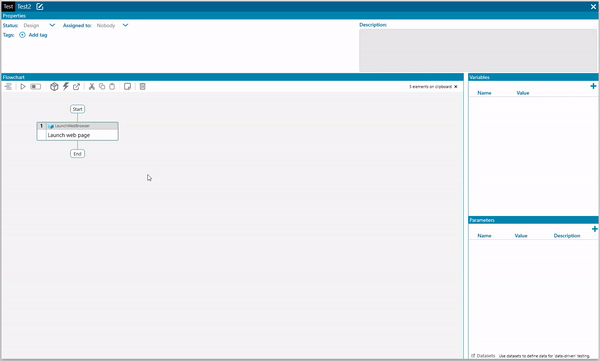Click the align/arrange blocks icon
Viewport: 600px width, 361px height.
(8, 87)
